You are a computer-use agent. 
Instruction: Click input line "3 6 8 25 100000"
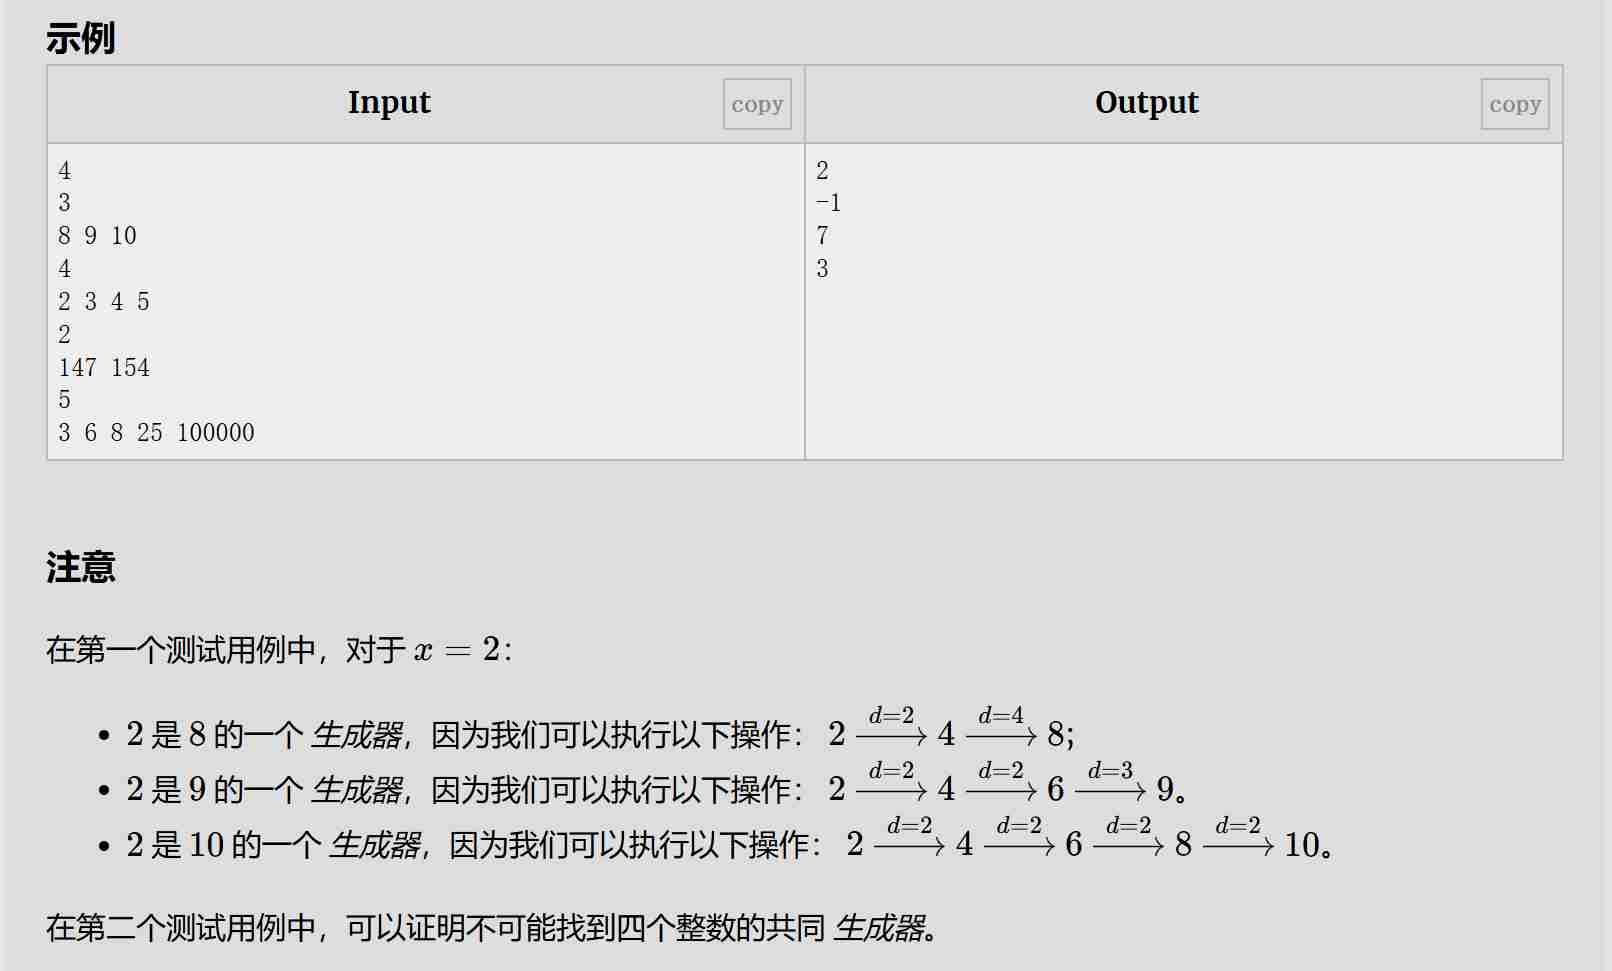[156, 433]
